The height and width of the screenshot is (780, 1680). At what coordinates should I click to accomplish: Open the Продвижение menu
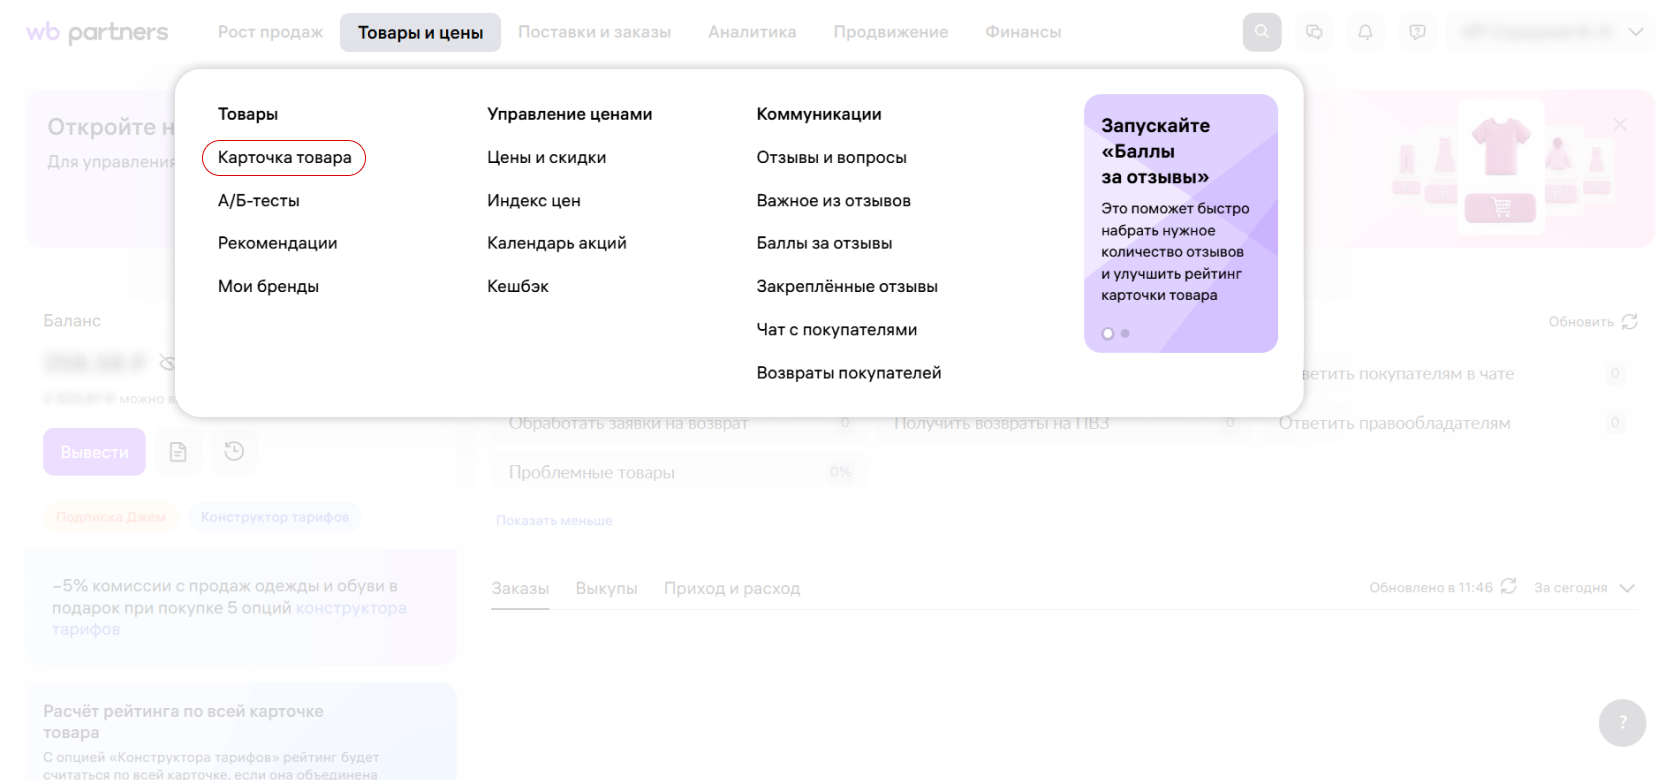click(890, 32)
